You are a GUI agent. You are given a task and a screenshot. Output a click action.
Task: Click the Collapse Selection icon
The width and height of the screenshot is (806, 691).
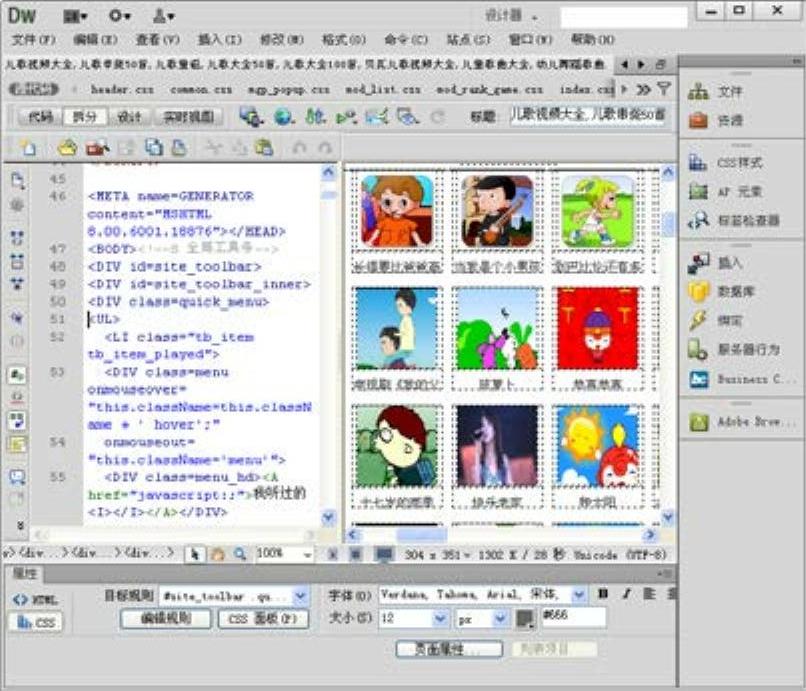[17, 261]
